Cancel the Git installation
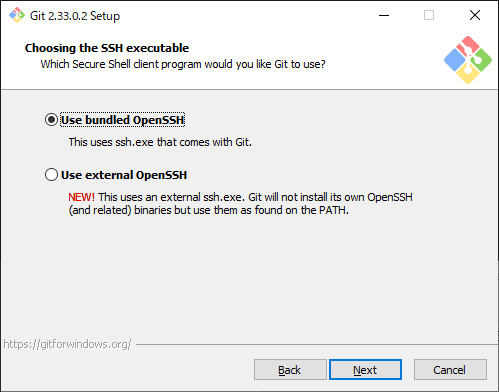This screenshot has height=392, width=499. (x=450, y=370)
